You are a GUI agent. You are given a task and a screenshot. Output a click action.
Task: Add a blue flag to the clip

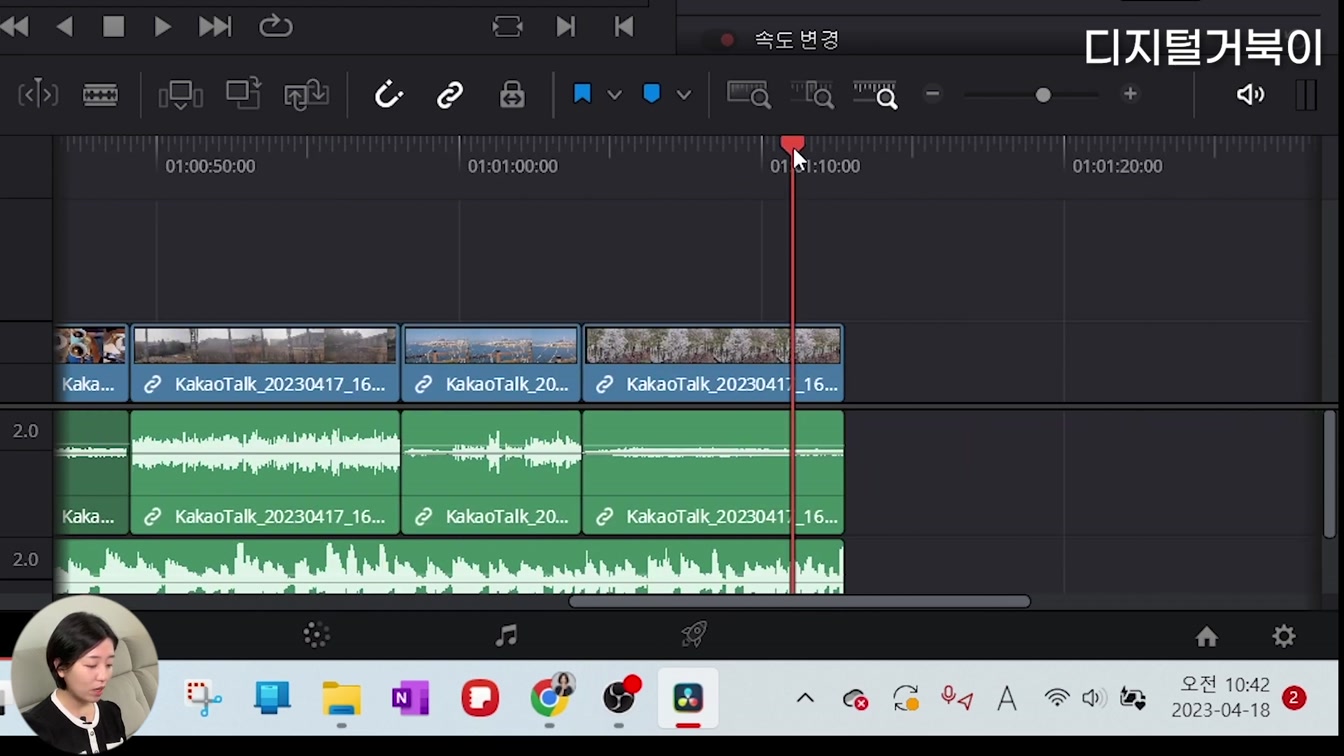(x=582, y=94)
